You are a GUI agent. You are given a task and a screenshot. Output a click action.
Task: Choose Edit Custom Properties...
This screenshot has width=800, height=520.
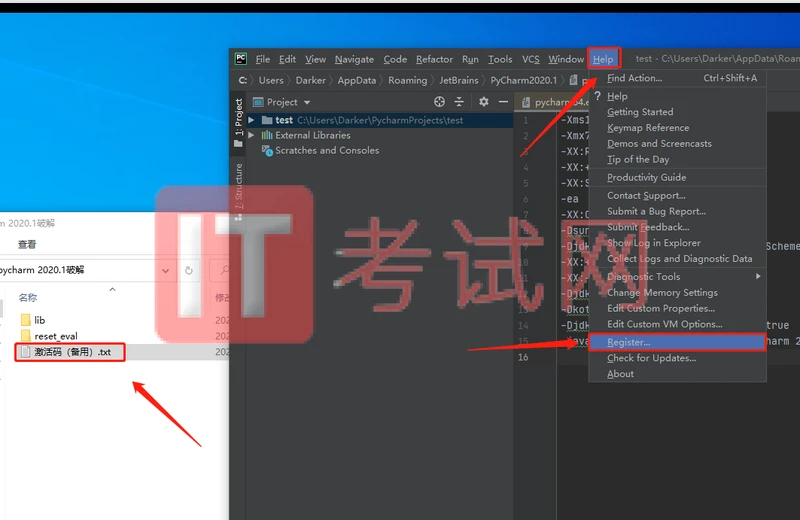[678, 308]
